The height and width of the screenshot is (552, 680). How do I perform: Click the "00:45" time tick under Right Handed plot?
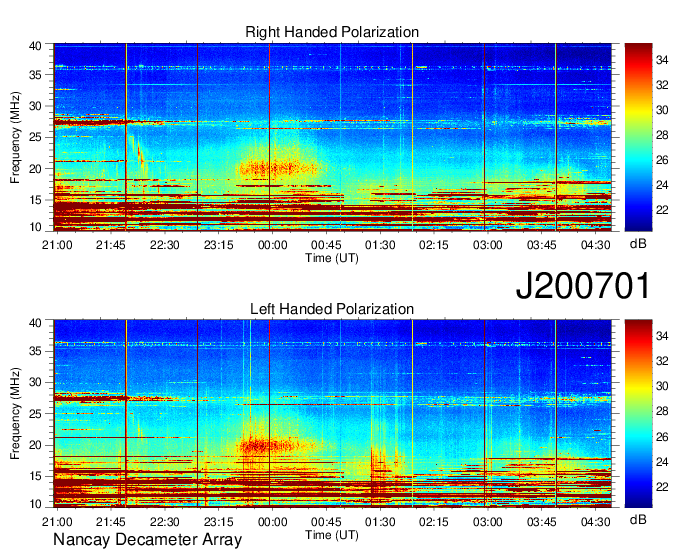coord(326,245)
